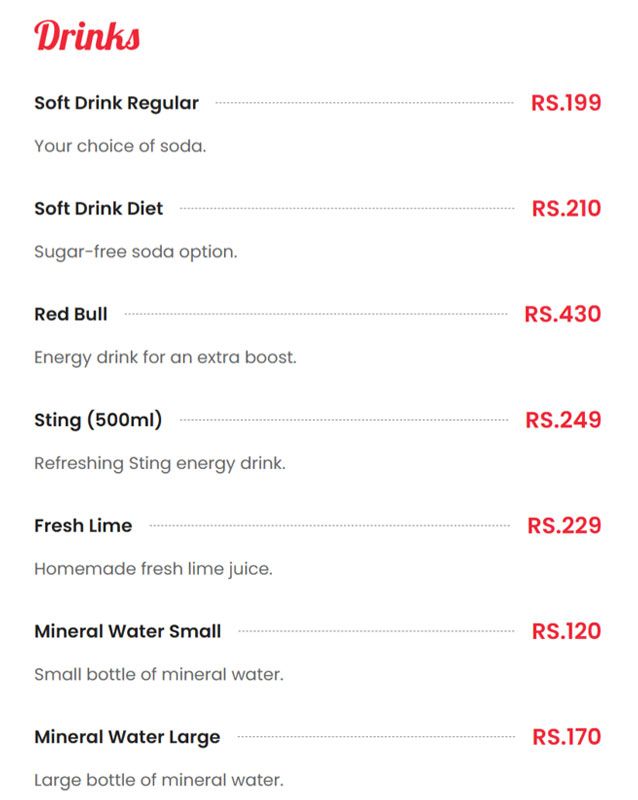
Task: Select the Red Bull item
Action: [x=71, y=314]
